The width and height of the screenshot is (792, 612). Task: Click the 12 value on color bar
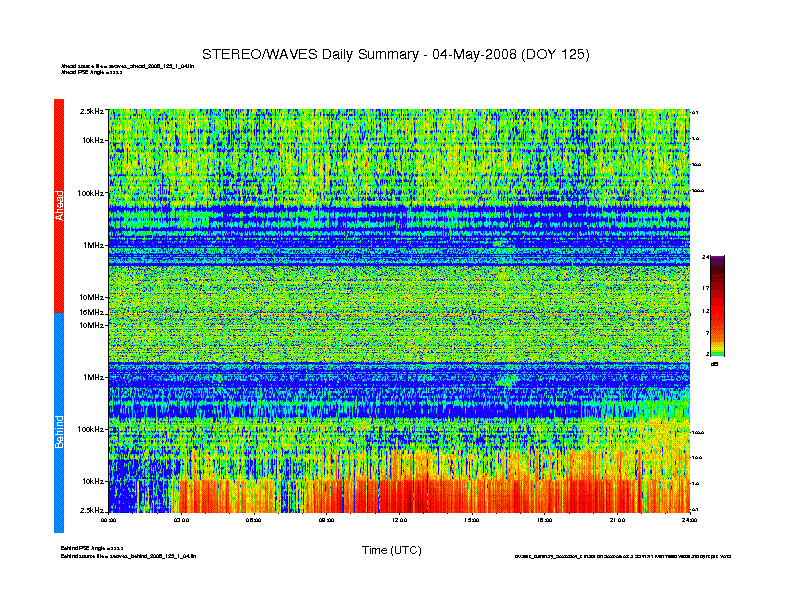[706, 312]
